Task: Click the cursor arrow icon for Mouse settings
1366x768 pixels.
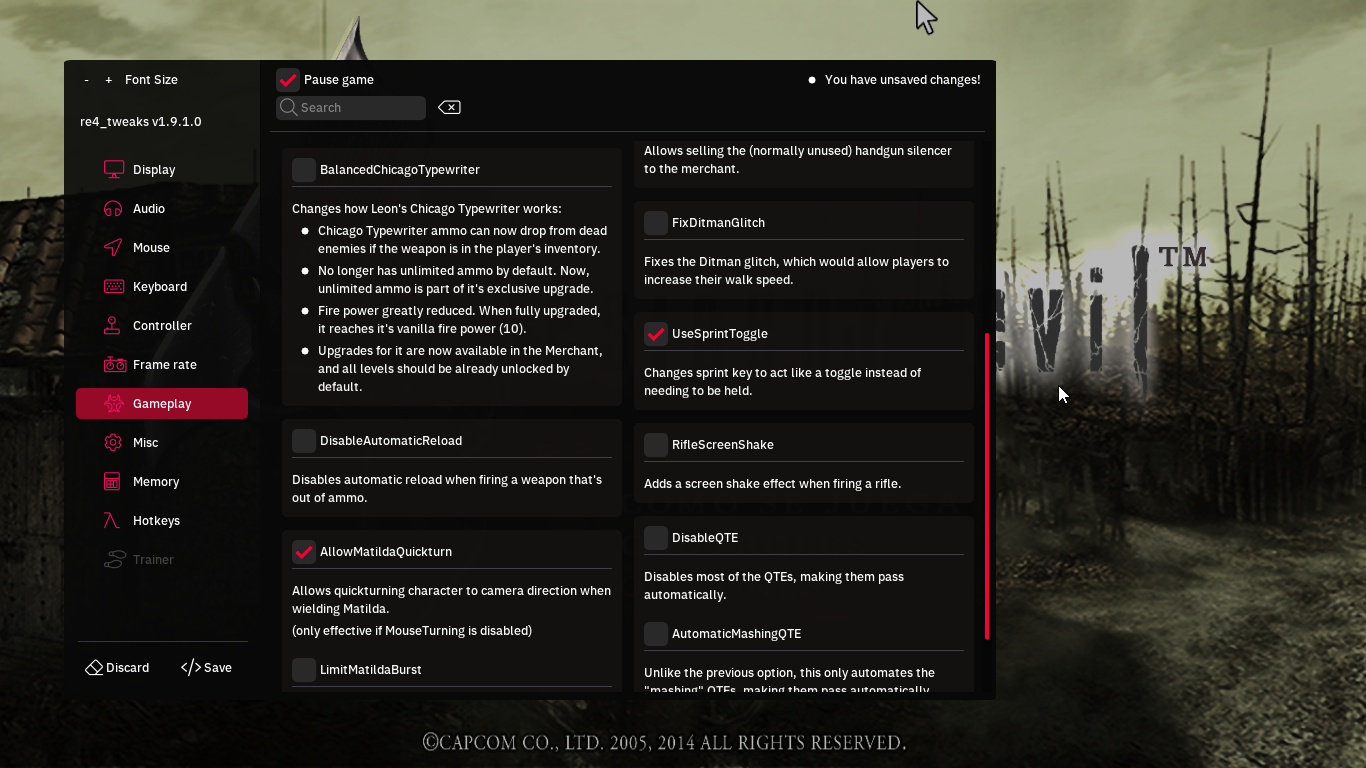Action: [114, 248]
